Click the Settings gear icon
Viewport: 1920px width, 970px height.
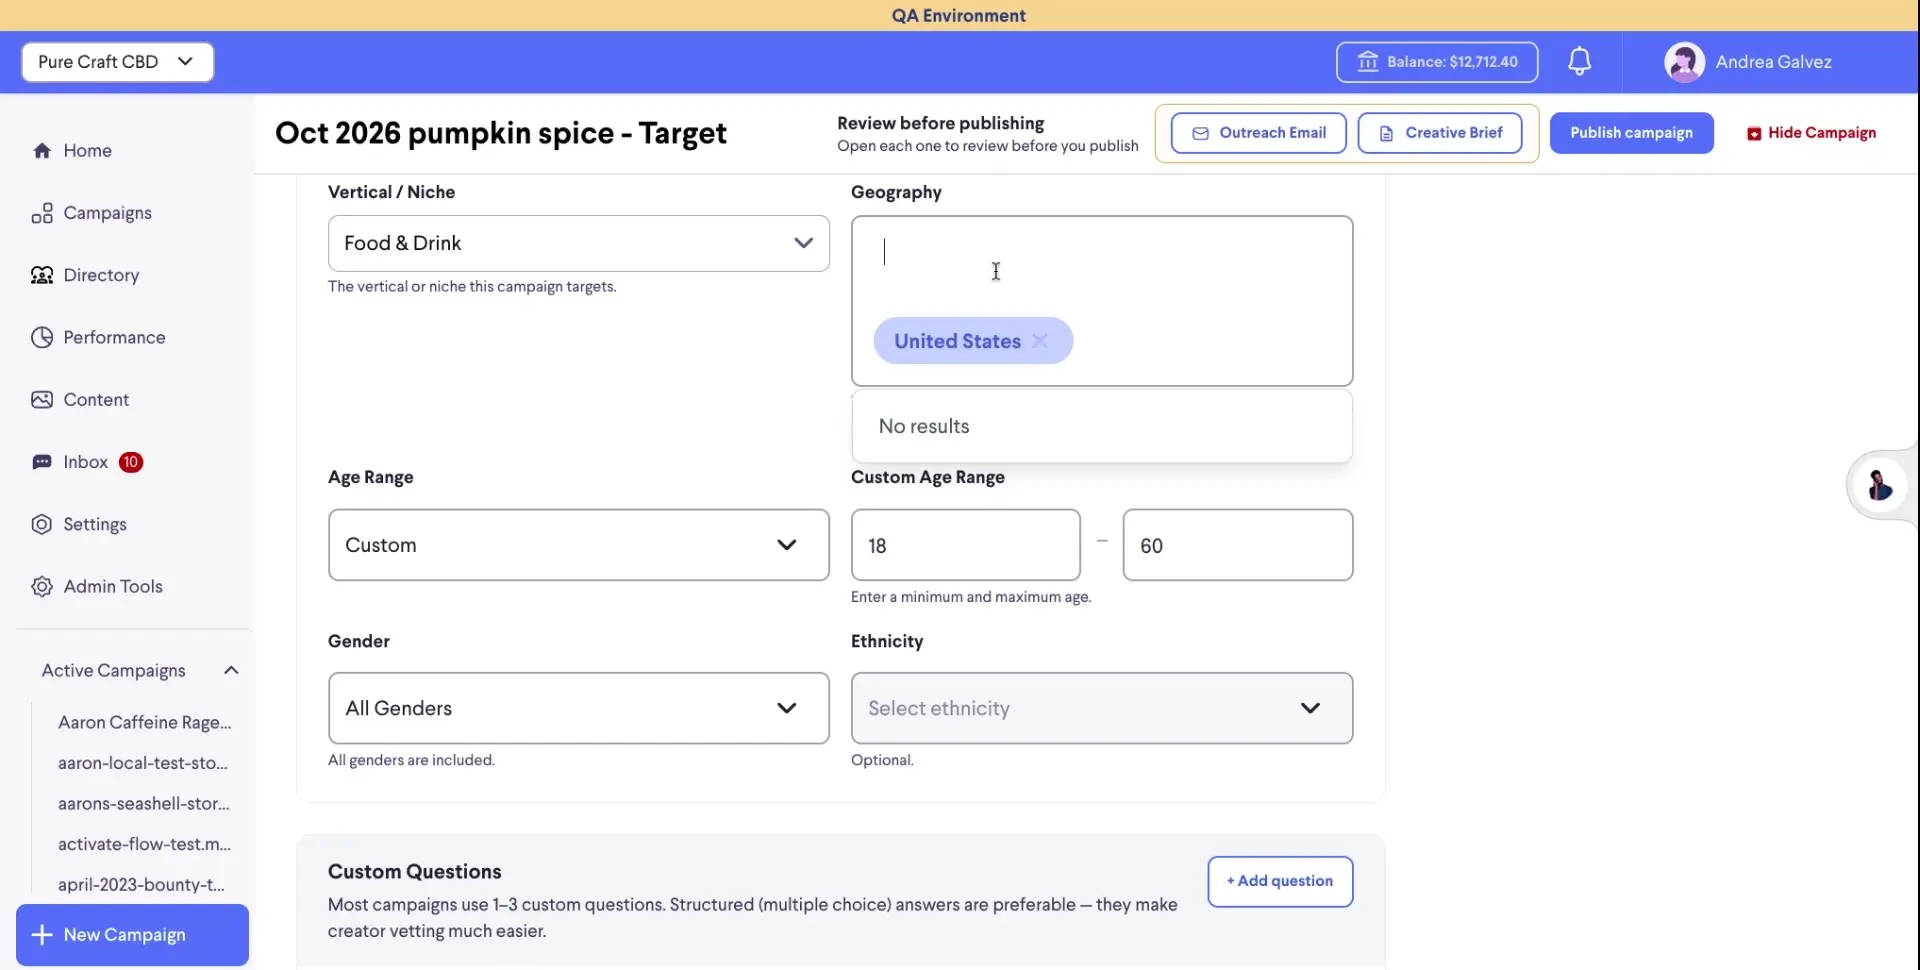tap(42, 524)
